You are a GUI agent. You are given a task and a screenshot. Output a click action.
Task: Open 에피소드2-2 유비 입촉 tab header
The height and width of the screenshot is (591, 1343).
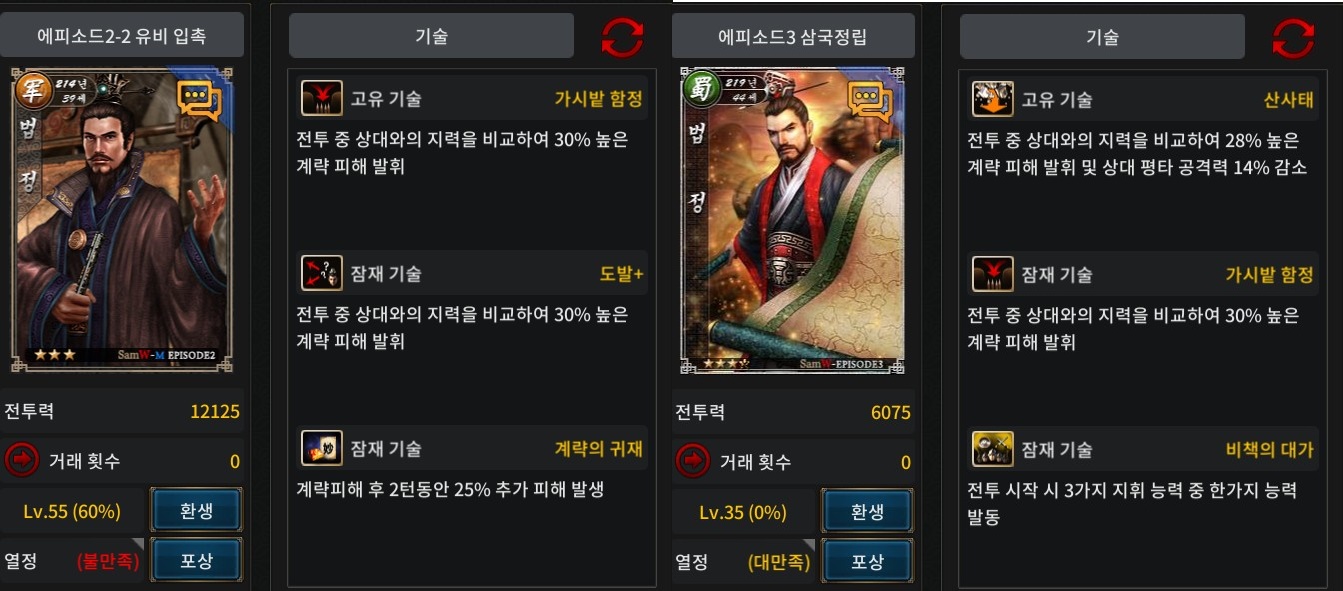click(122, 35)
